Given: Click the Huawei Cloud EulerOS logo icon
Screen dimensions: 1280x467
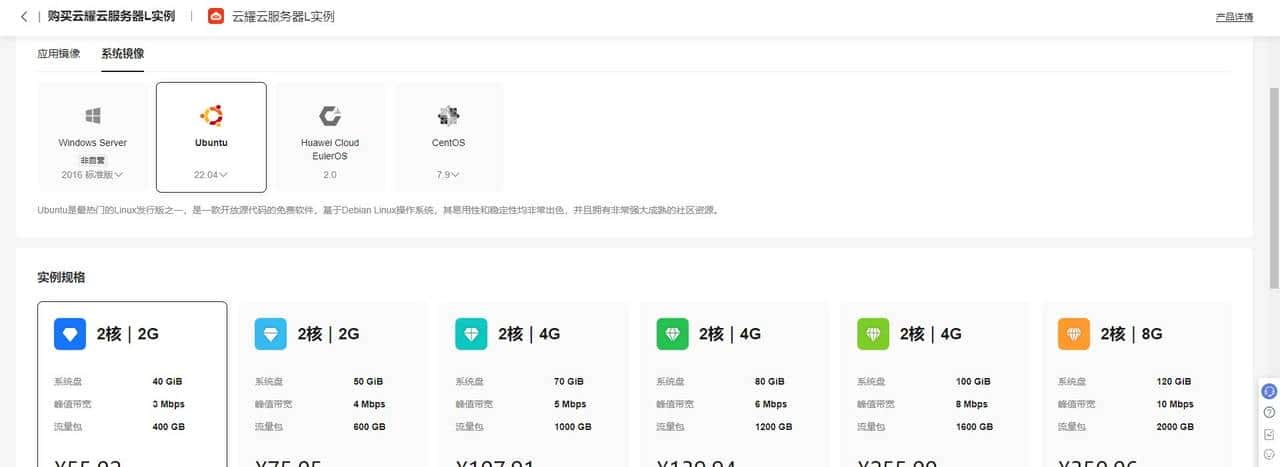Looking at the screenshot, I should tap(330, 115).
